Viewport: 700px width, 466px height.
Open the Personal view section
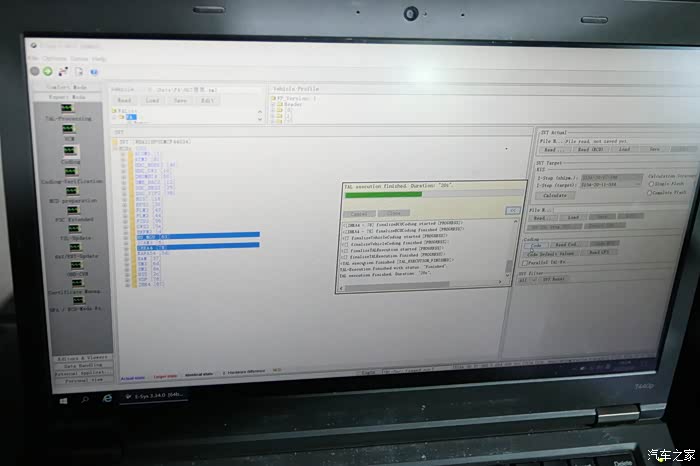pos(83,380)
